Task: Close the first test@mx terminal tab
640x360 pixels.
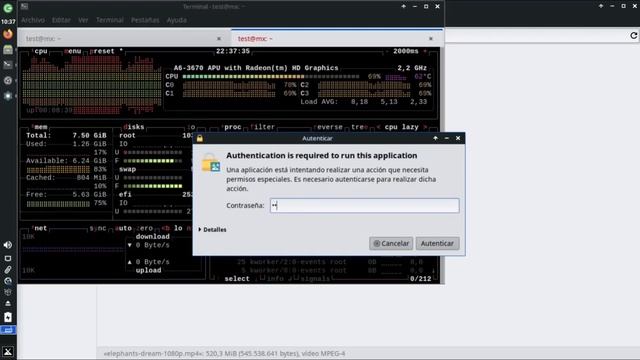Action: [219, 39]
